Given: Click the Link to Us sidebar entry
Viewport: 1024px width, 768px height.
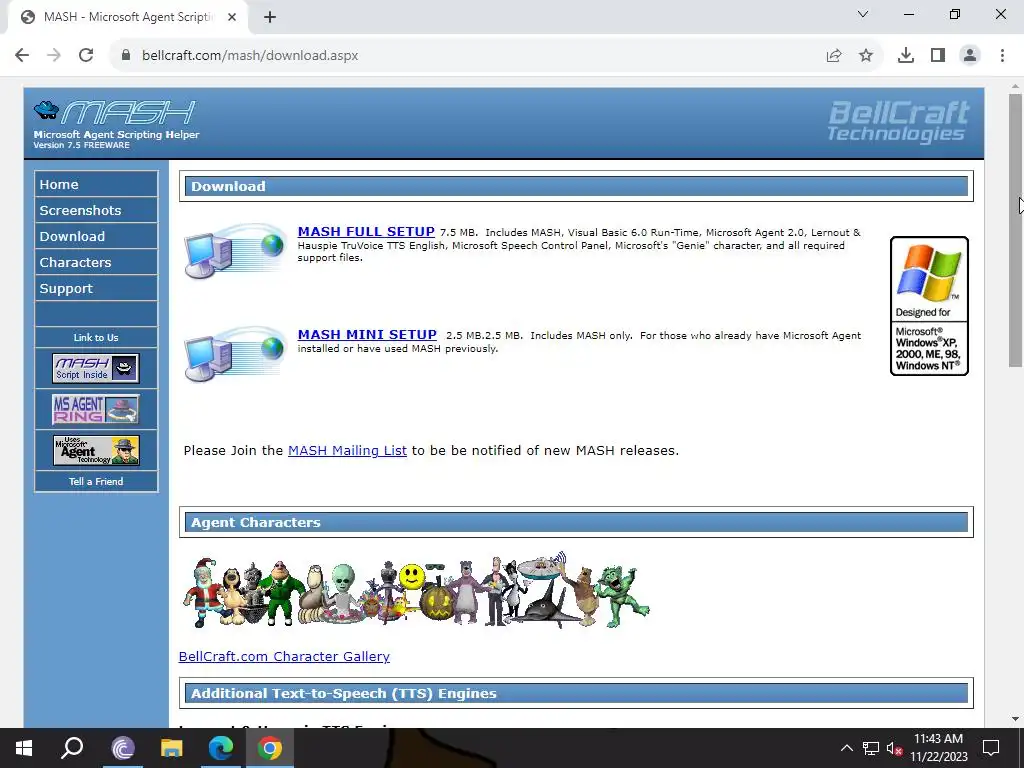Looking at the screenshot, I should 96,338.
